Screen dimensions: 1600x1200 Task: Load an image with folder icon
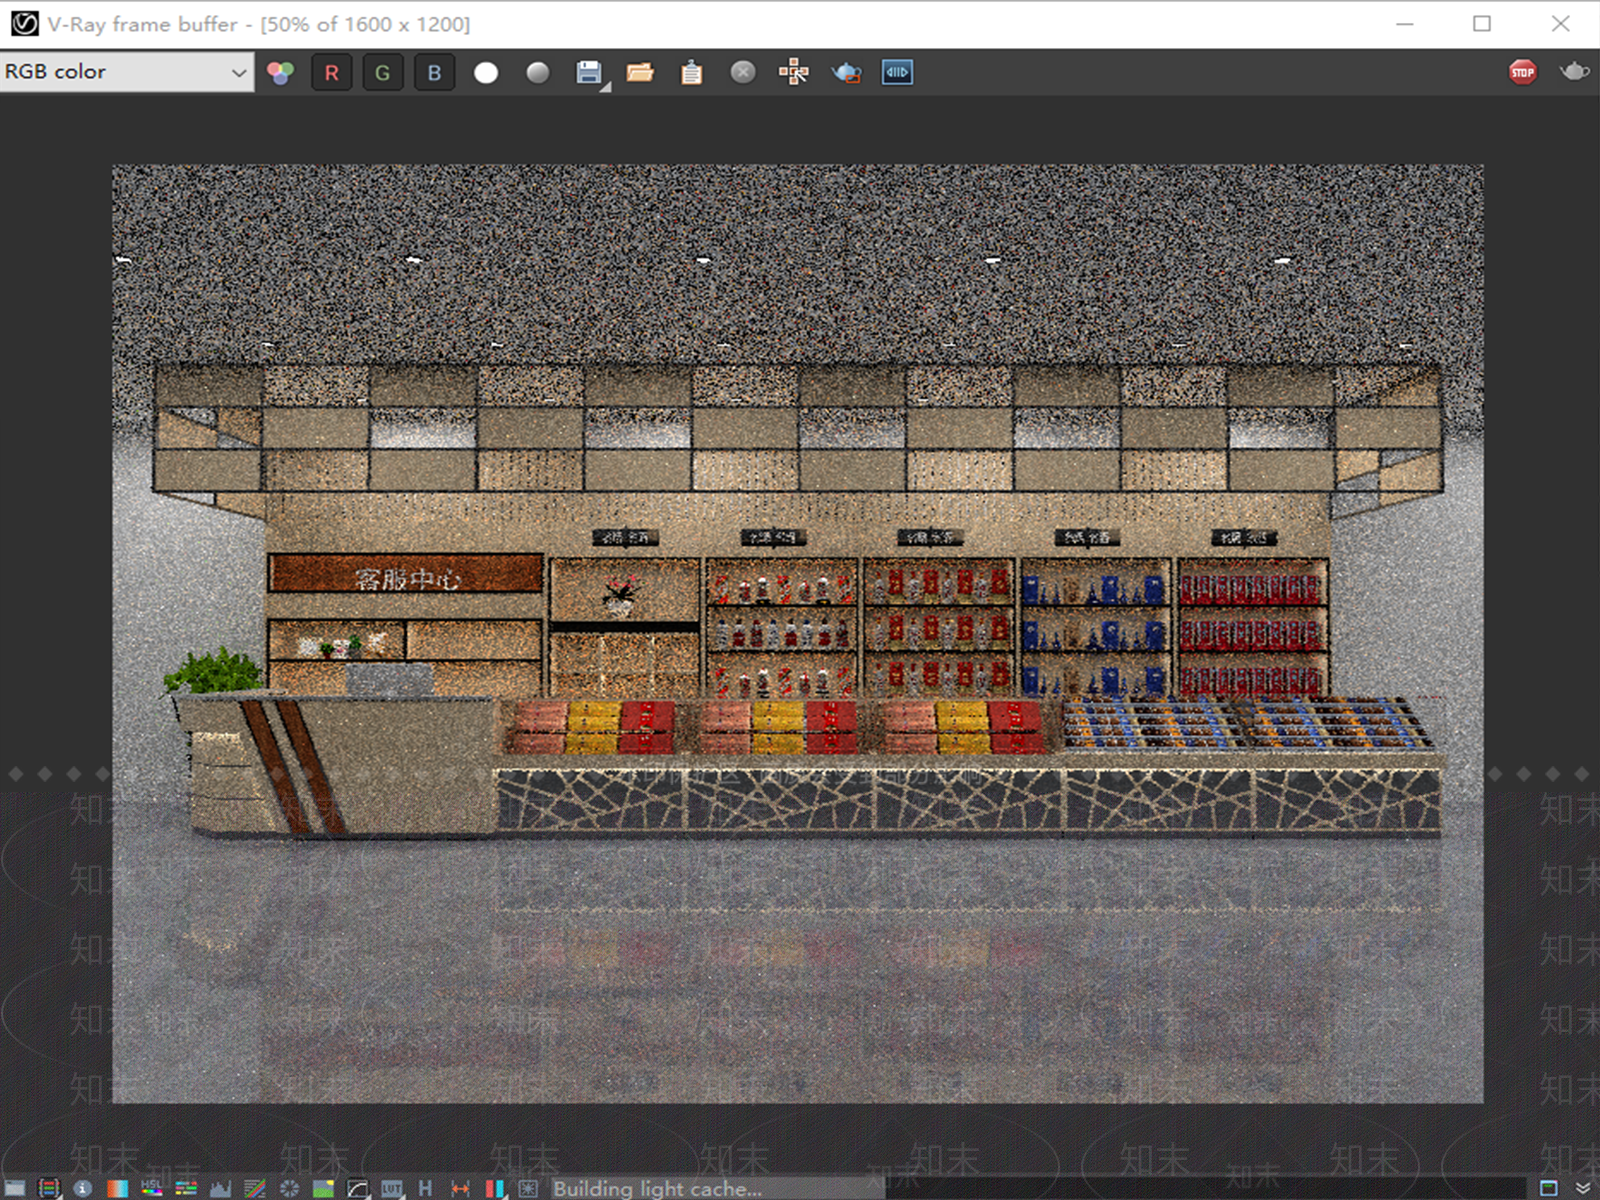pyautogui.click(x=640, y=72)
